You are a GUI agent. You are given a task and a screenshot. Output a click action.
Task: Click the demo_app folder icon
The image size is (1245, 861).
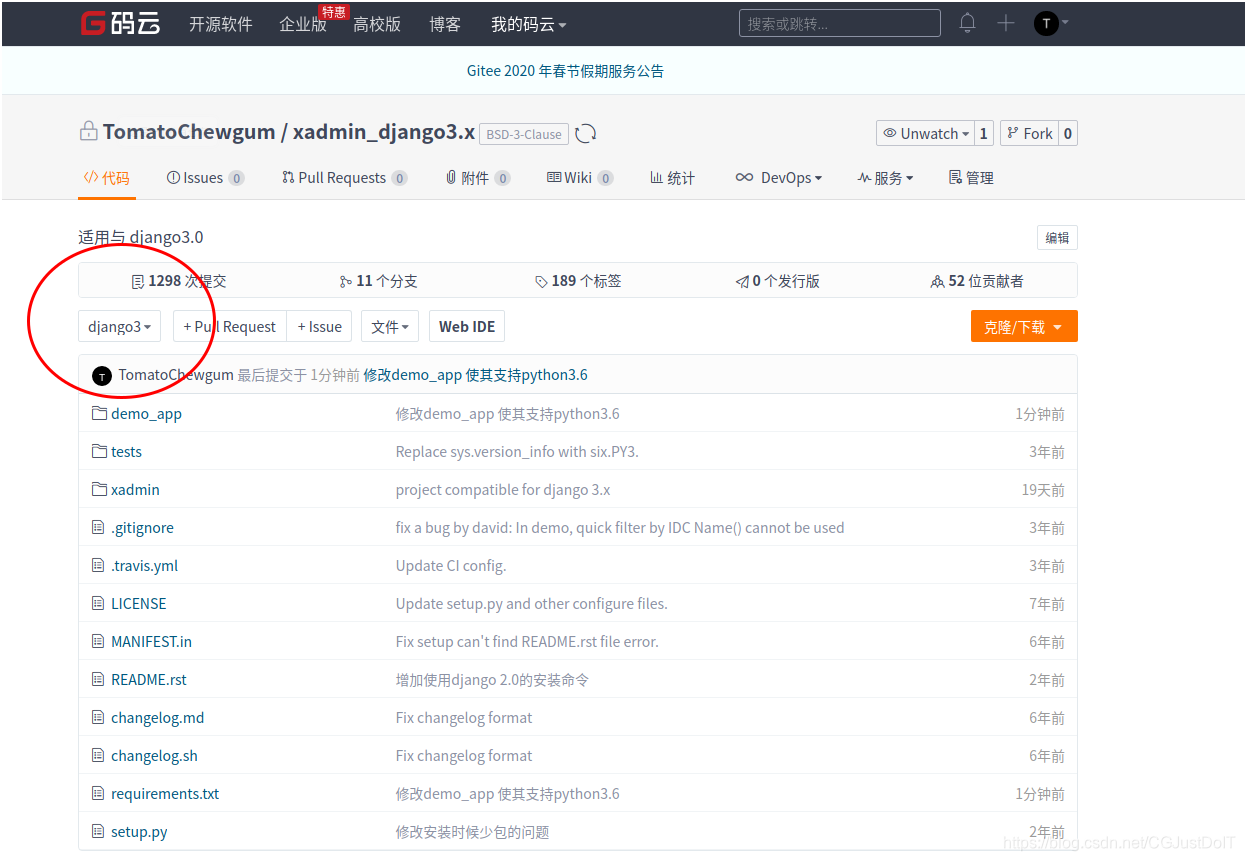[99, 413]
